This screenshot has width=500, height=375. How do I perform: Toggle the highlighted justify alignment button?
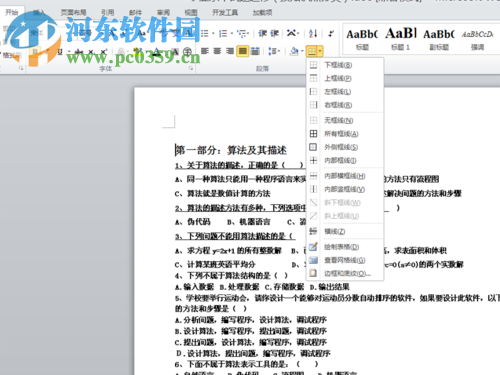coord(243,51)
